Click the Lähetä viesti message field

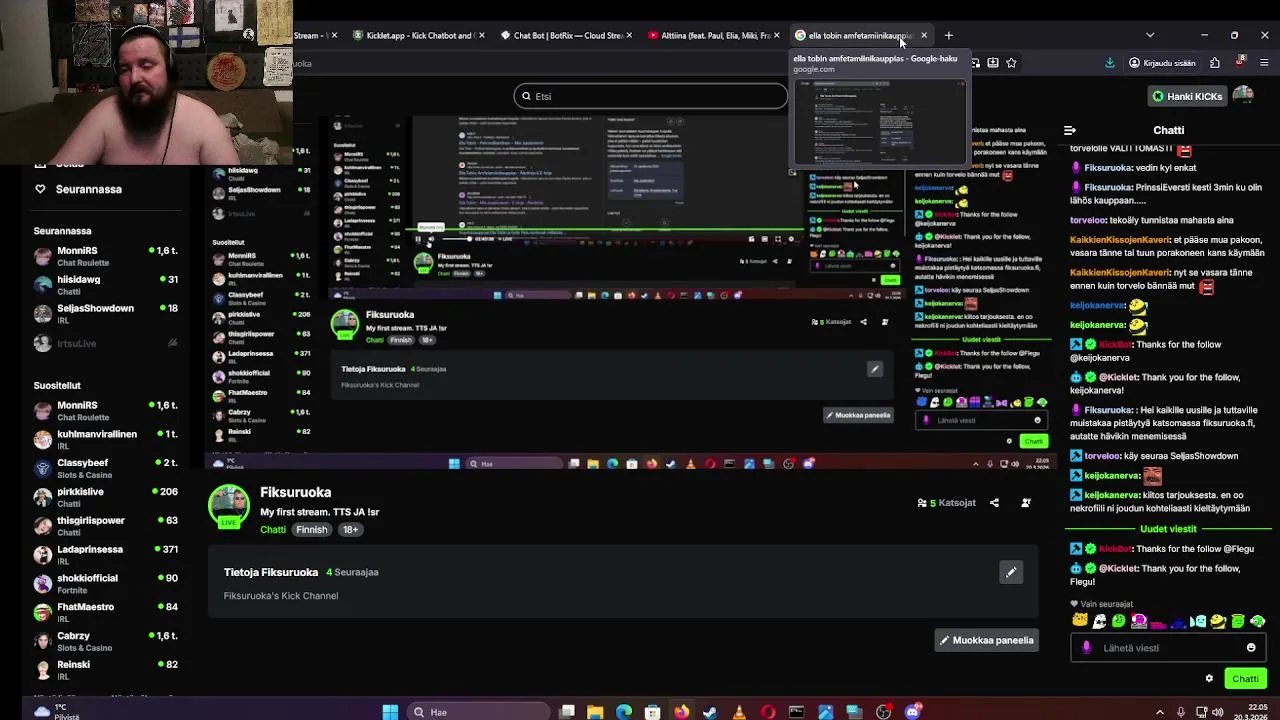(1167, 648)
